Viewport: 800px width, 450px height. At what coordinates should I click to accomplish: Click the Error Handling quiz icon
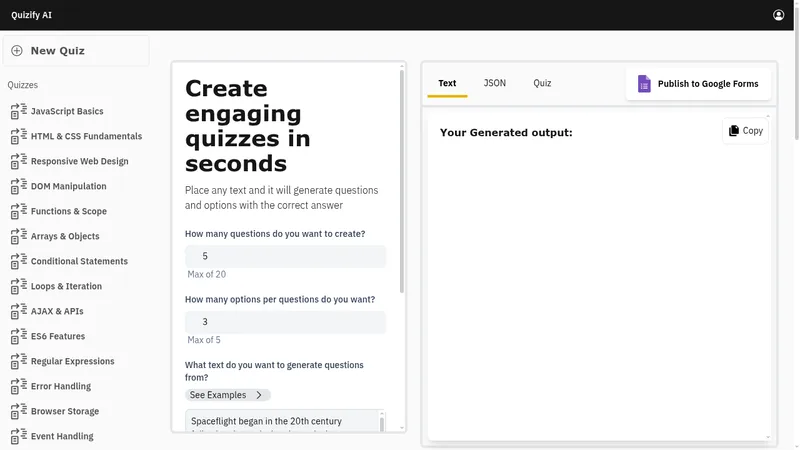(19, 386)
